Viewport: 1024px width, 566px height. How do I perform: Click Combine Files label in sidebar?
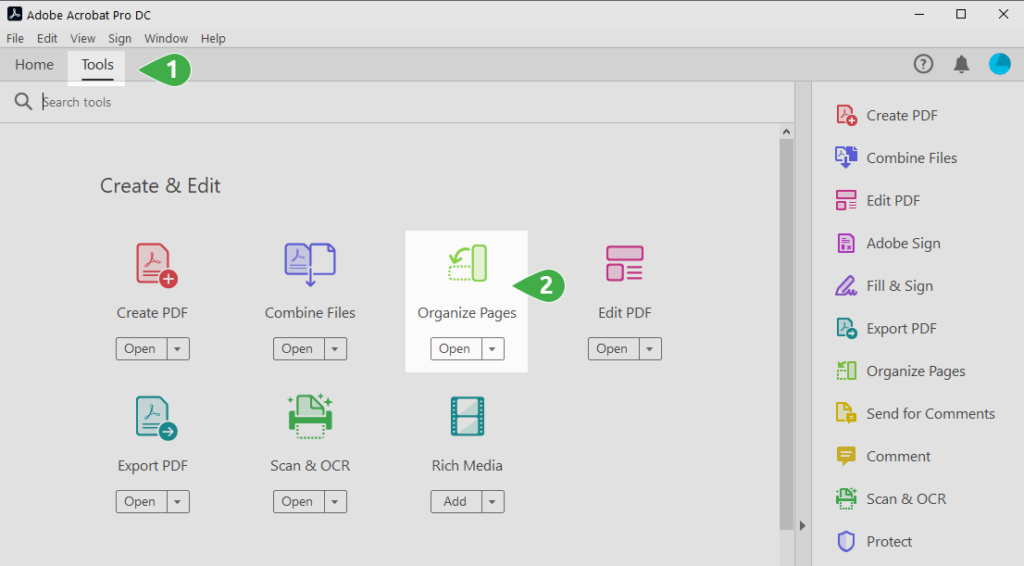[912, 158]
